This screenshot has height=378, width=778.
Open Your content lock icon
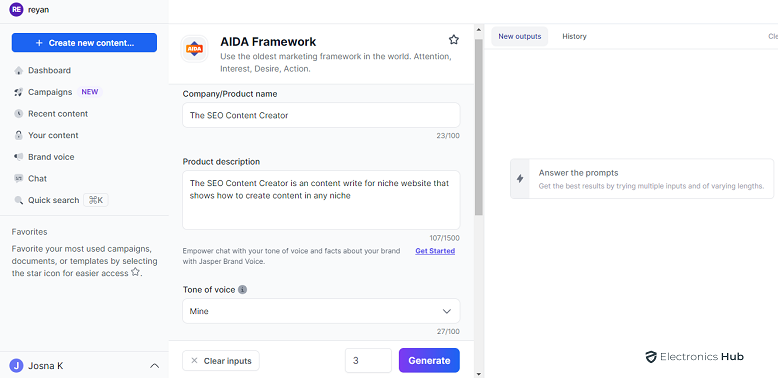(18, 135)
